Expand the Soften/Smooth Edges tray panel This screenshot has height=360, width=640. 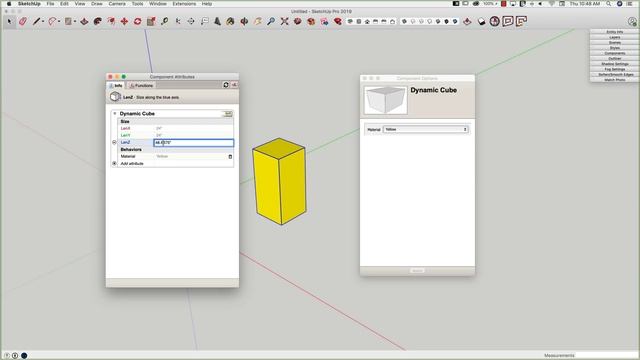pos(614,74)
